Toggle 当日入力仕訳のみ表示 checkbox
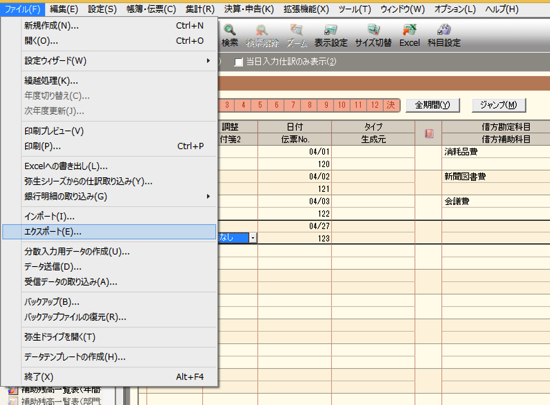Screen dimensions: 550x405 click(239, 62)
